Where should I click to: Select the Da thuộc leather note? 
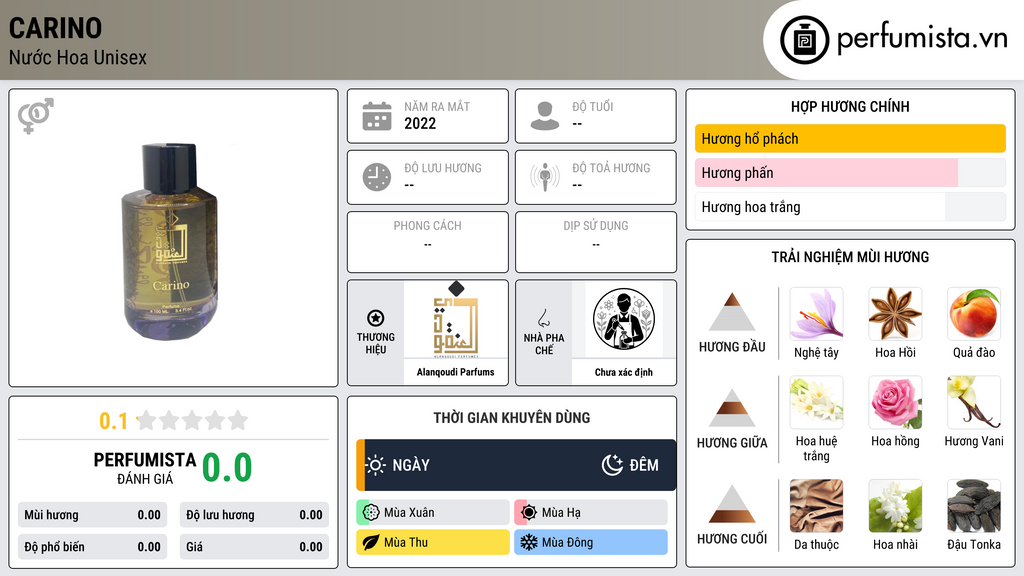coord(816,506)
